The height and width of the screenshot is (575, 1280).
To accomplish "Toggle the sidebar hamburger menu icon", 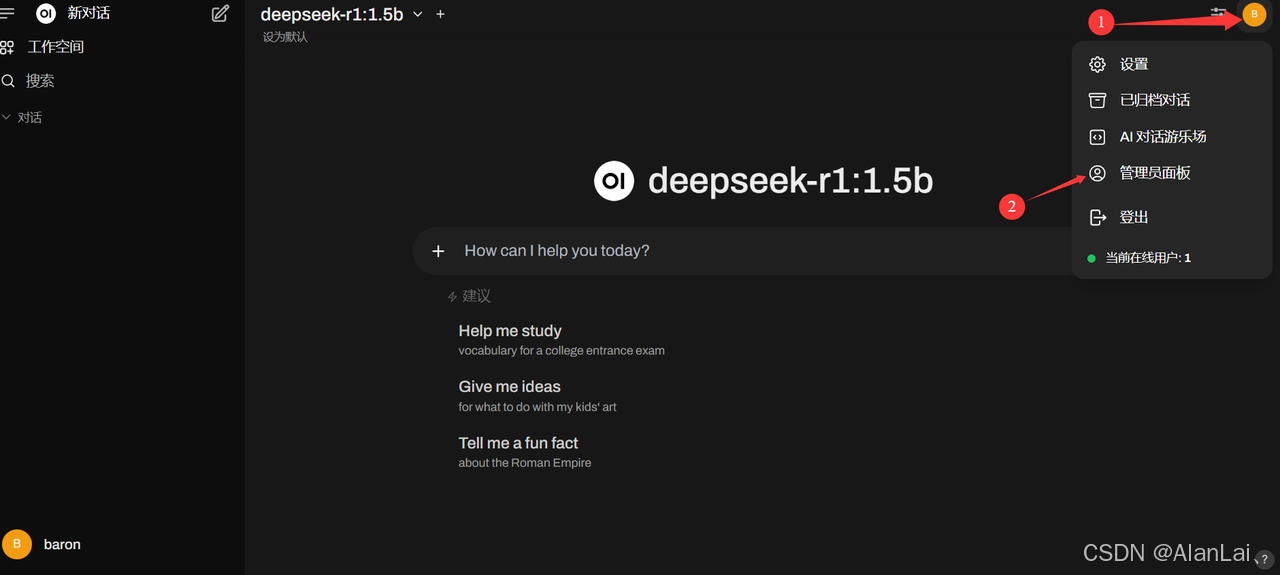I will tap(7, 13).
